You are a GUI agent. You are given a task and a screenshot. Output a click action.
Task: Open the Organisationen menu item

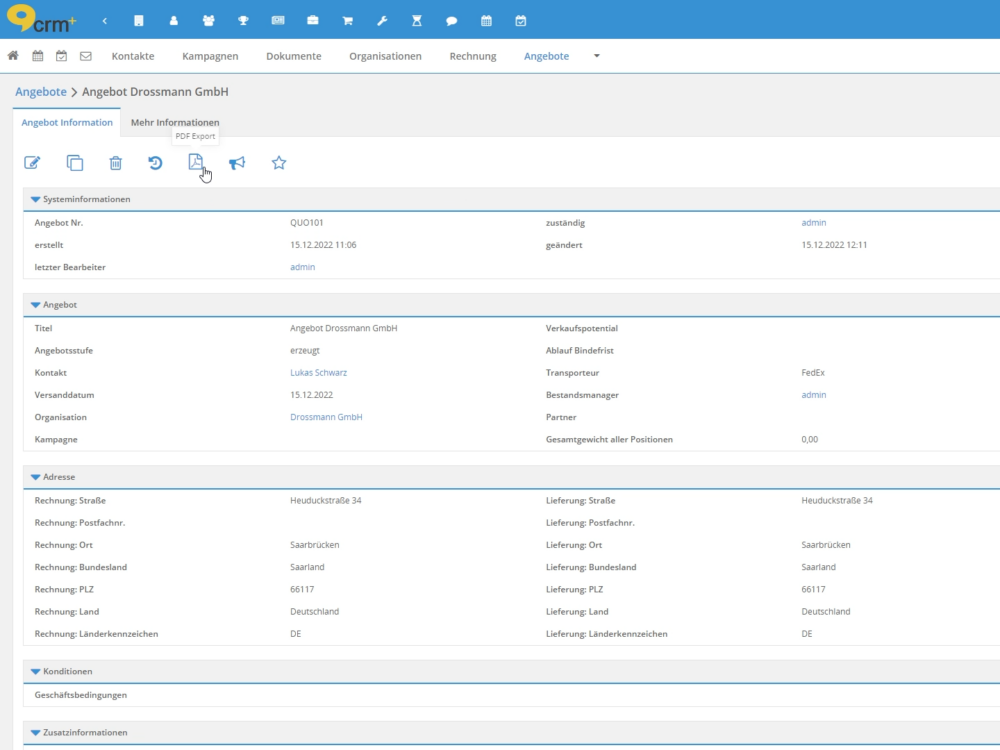pyautogui.click(x=385, y=56)
